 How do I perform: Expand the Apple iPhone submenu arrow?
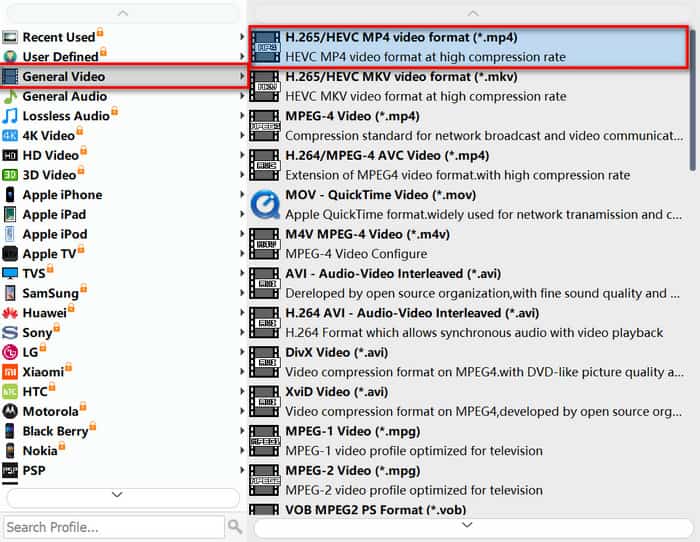click(x=242, y=194)
